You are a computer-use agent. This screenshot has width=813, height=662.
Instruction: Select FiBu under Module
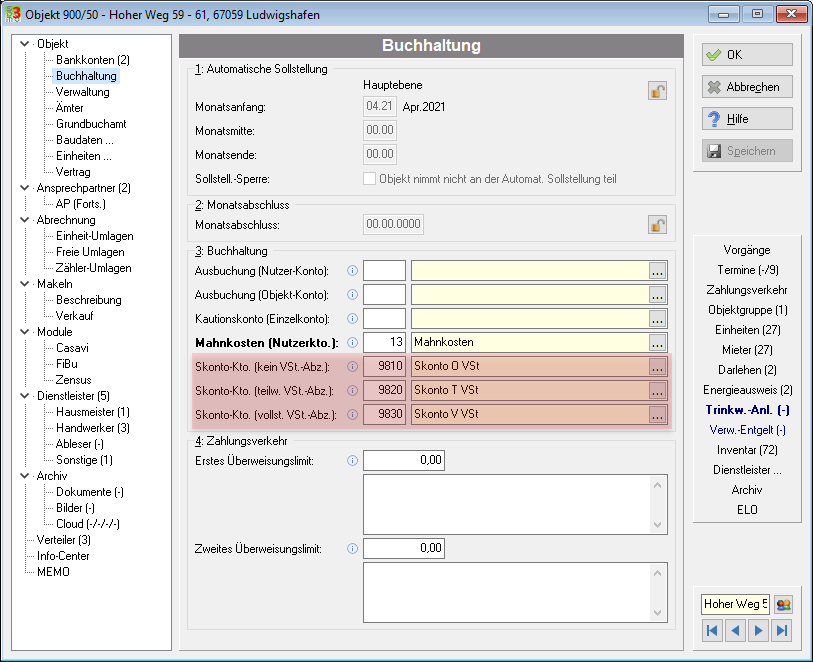pyautogui.click(x=67, y=364)
